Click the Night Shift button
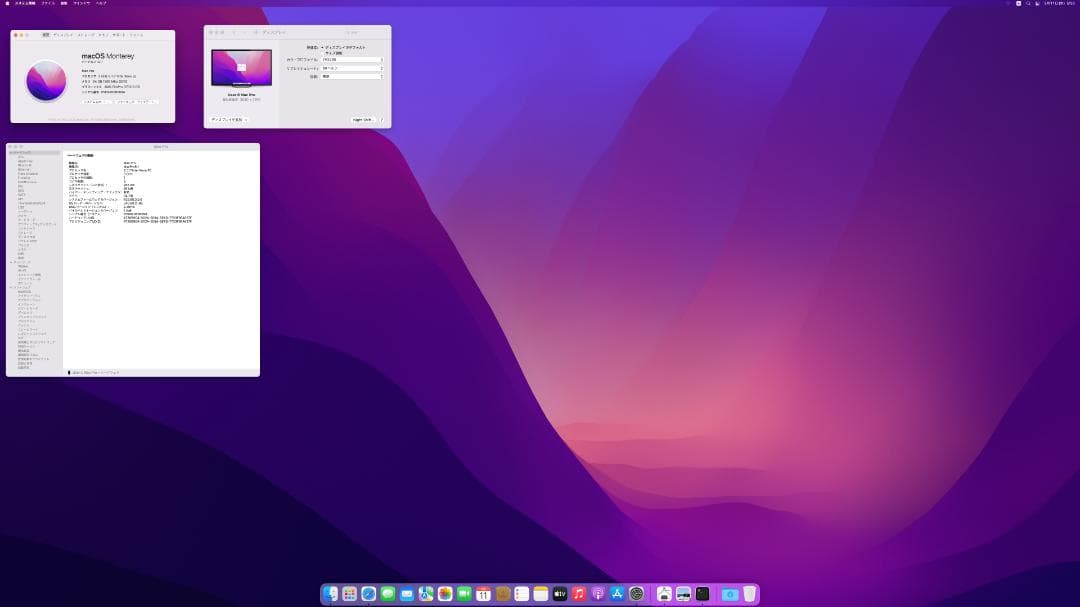 [x=362, y=120]
